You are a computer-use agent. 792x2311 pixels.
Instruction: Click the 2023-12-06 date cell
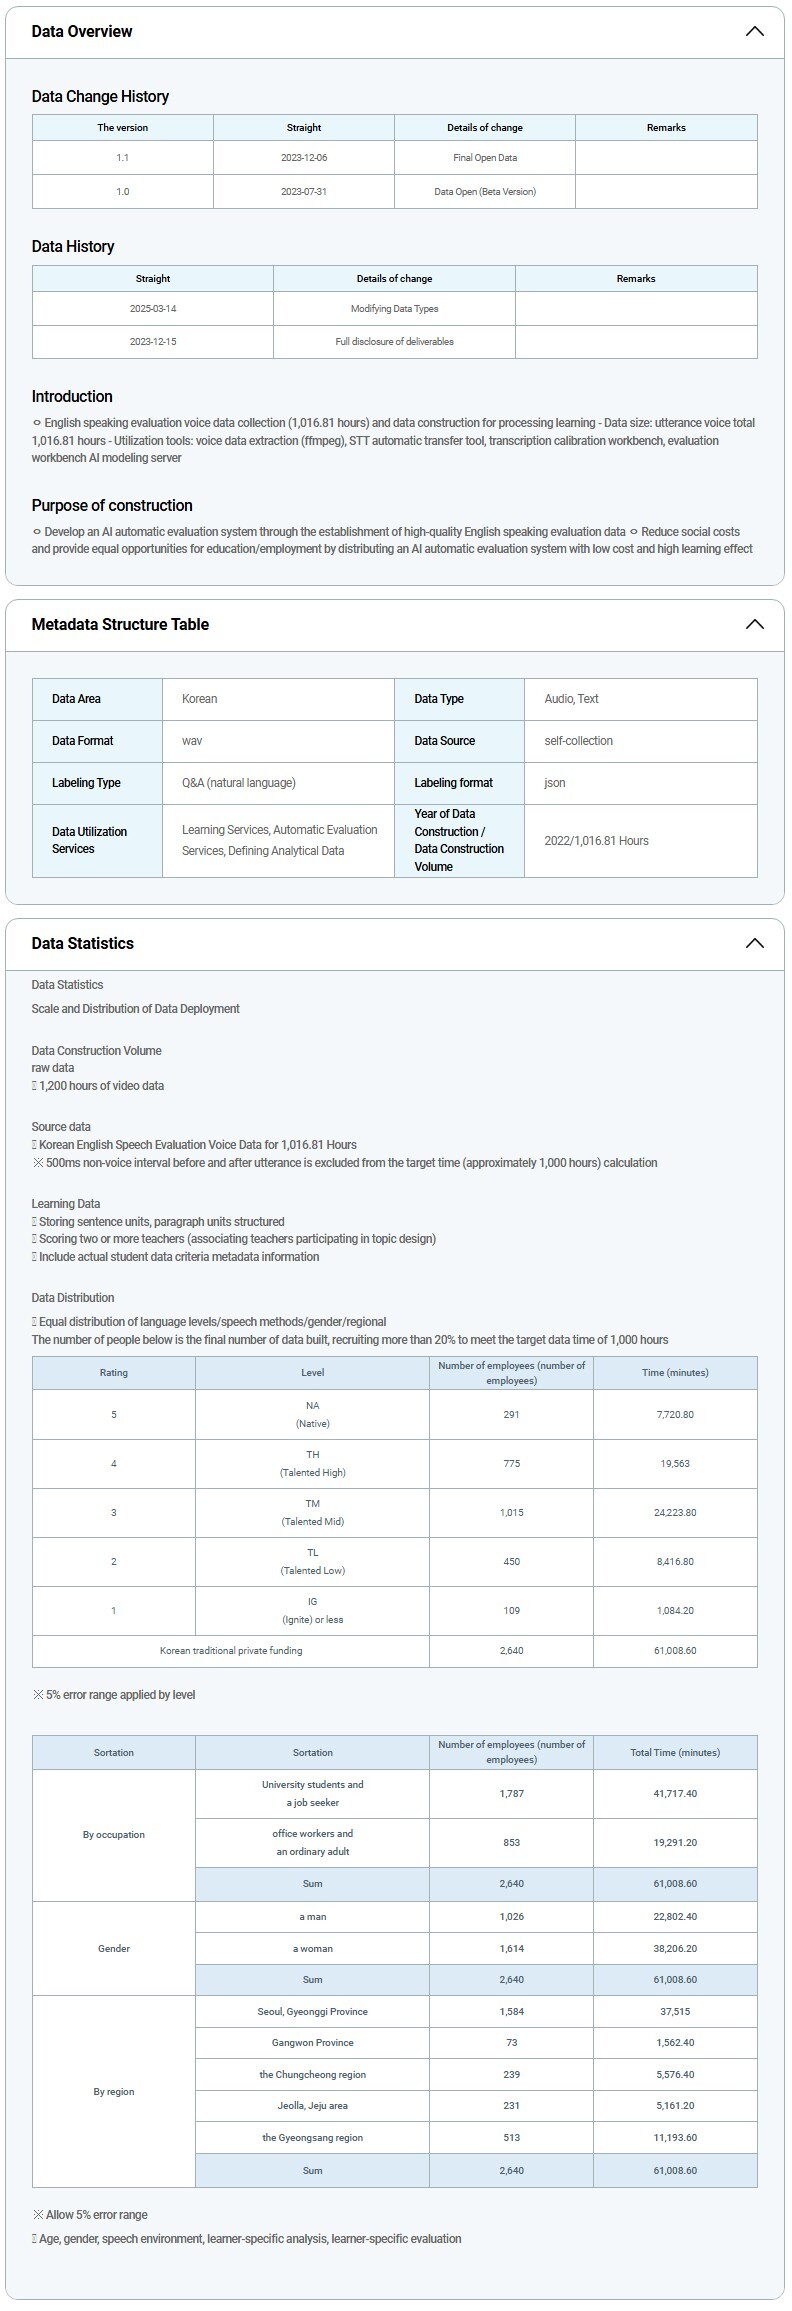click(x=304, y=158)
